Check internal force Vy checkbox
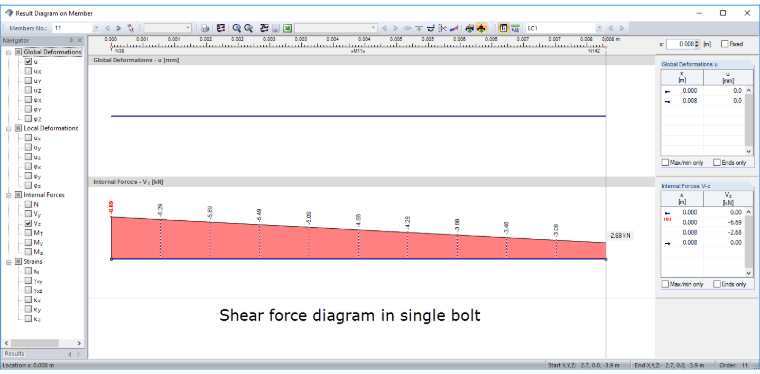Screen dimensions: 760x374 coord(29,214)
